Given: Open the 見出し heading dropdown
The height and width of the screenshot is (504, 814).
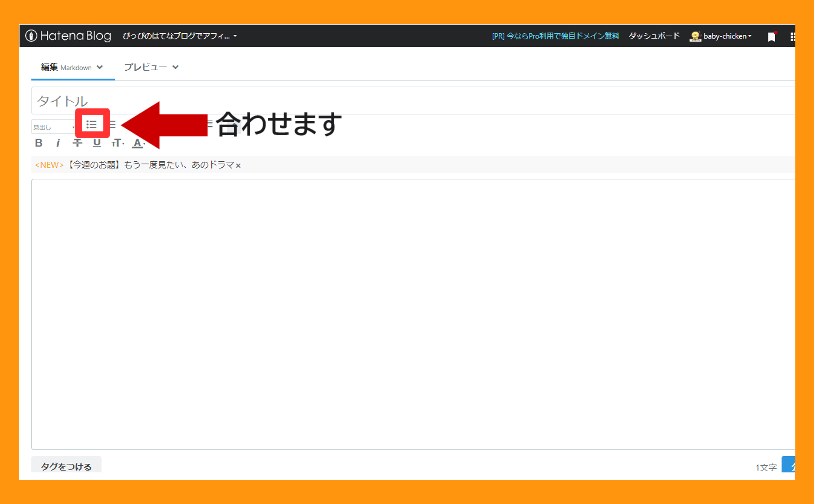Looking at the screenshot, I should point(53,127).
